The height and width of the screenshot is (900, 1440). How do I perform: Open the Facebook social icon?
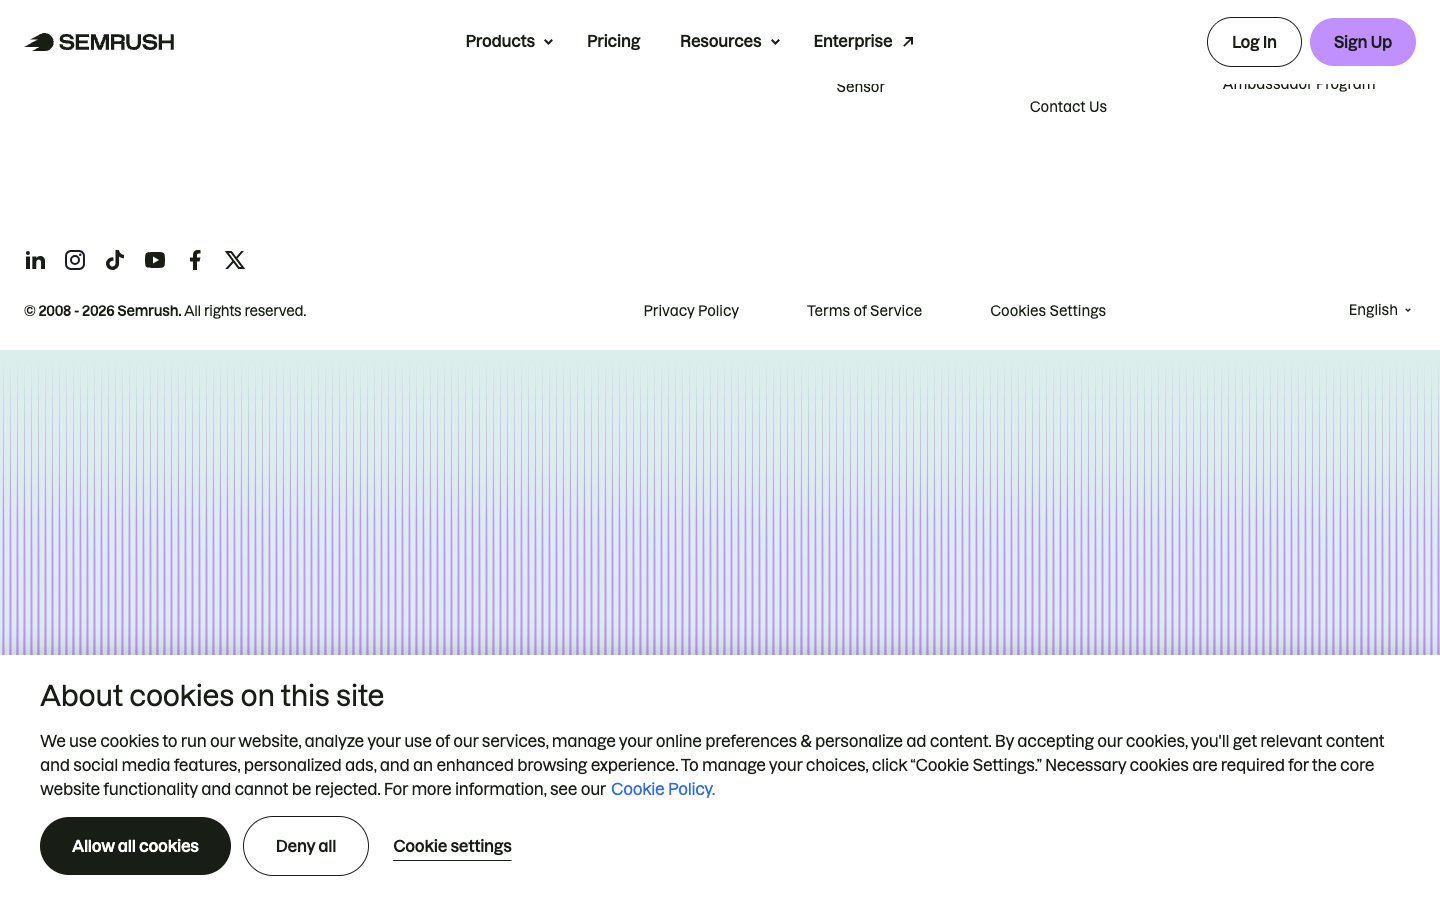click(195, 260)
